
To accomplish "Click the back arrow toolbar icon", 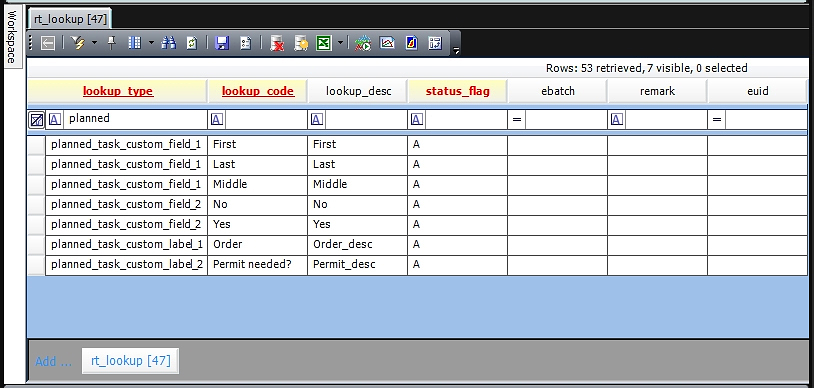I will [48, 43].
